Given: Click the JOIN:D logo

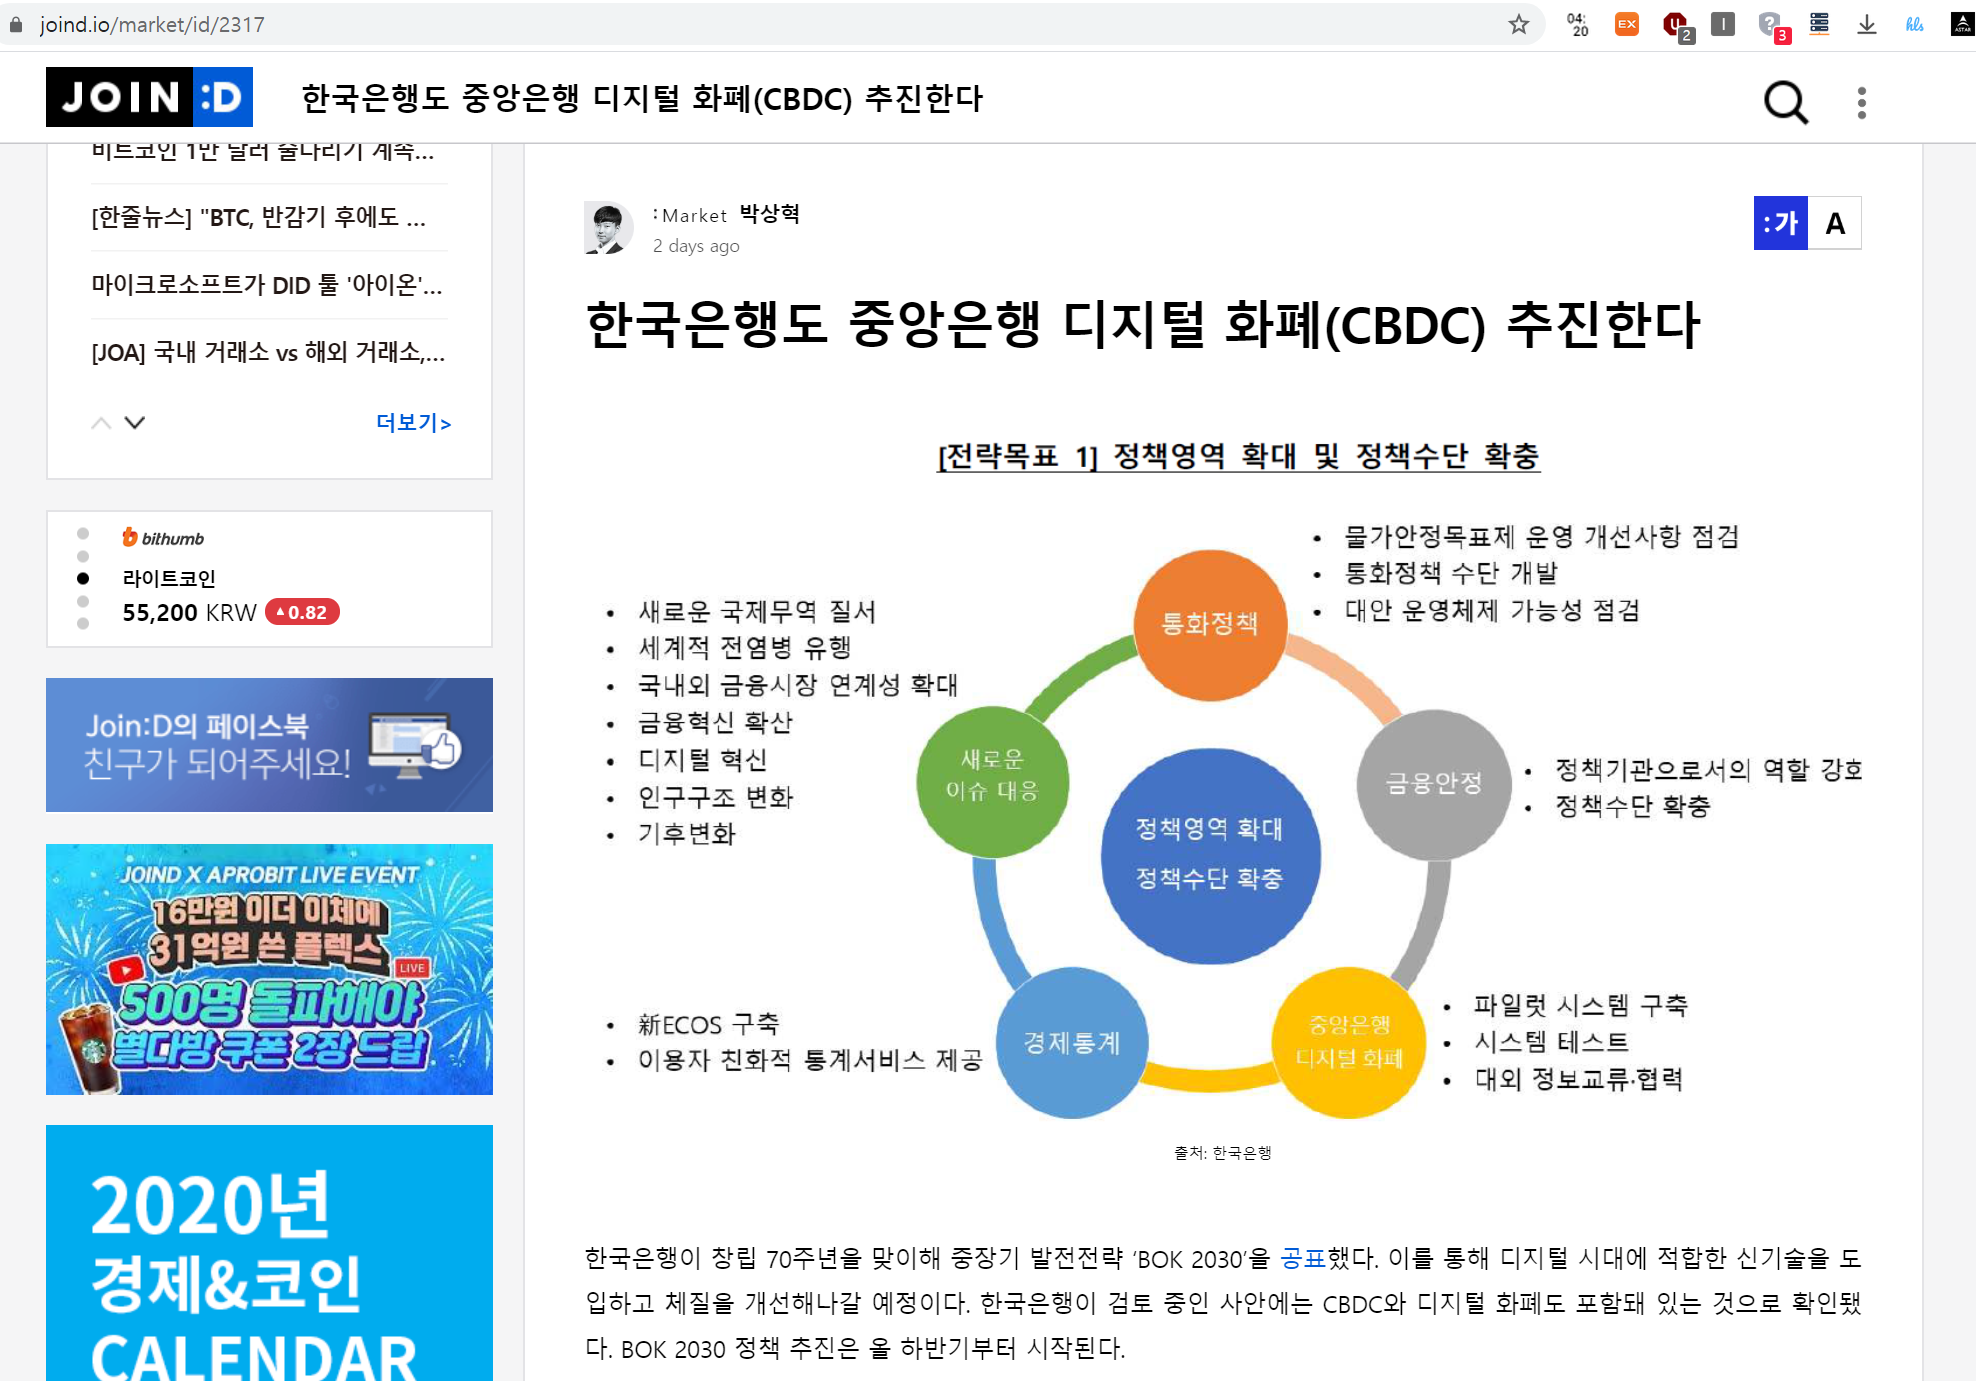Looking at the screenshot, I should (149, 97).
